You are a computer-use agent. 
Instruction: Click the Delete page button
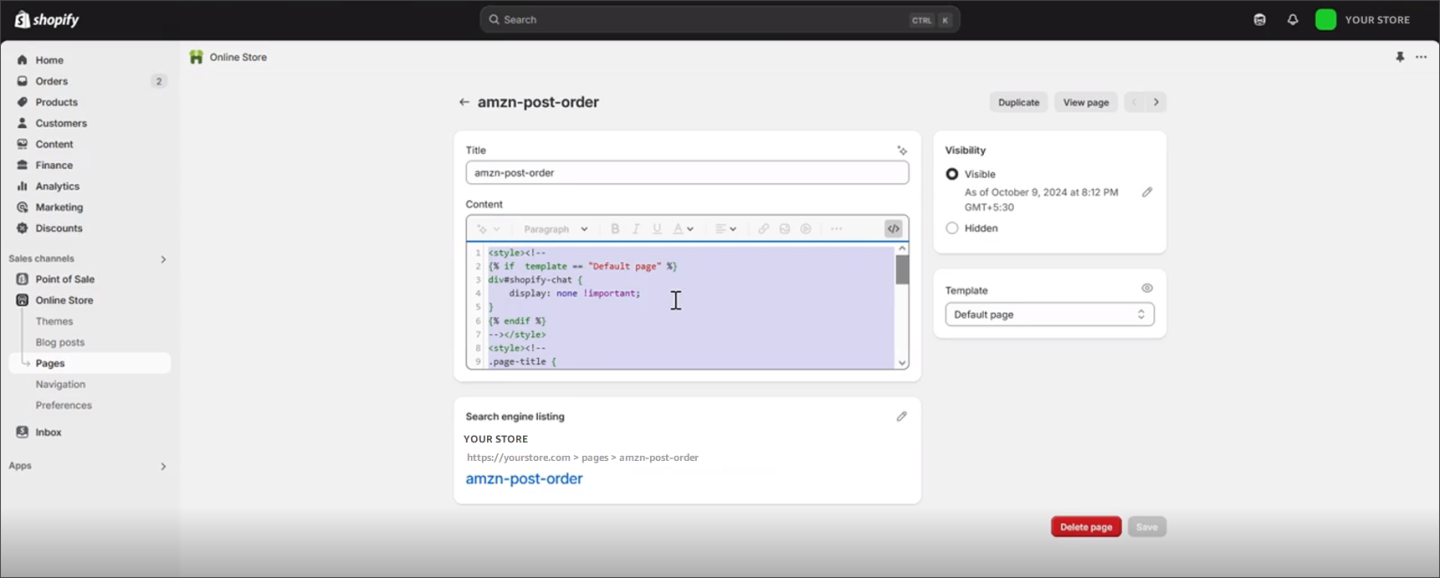click(x=1086, y=527)
